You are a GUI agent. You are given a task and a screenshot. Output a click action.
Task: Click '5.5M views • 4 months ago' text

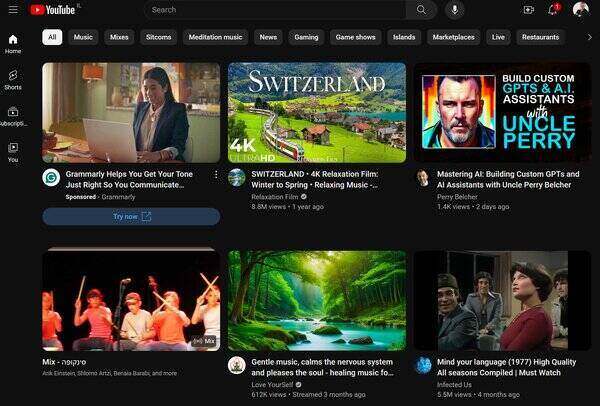click(x=478, y=395)
